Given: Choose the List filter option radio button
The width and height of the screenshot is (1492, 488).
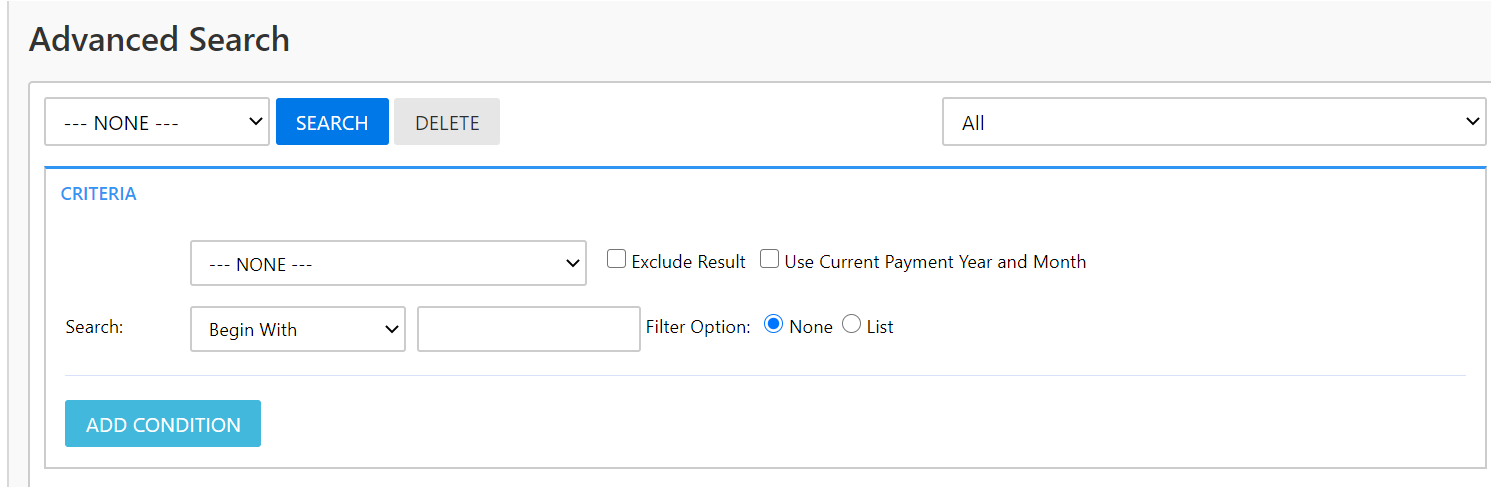Looking at the screenshot, I should point(851,324).
